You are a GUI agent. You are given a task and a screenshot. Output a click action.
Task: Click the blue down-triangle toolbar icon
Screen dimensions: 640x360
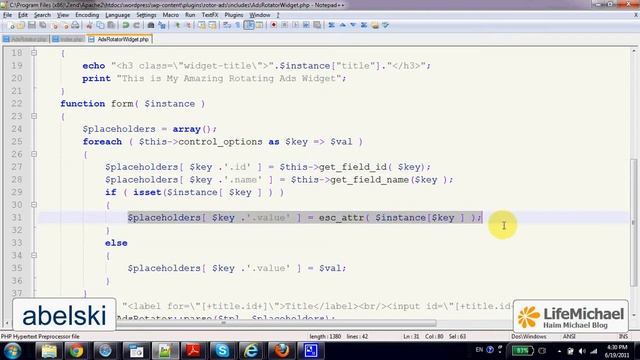coord(353,25)
